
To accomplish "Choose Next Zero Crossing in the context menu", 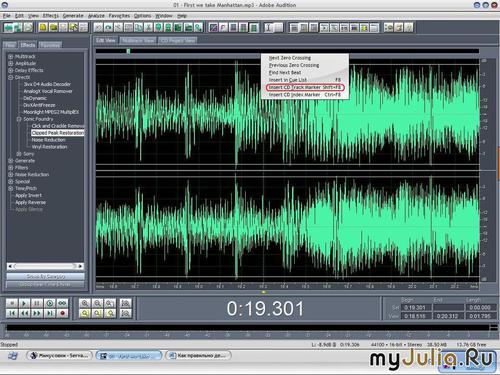I will point(305,58).
